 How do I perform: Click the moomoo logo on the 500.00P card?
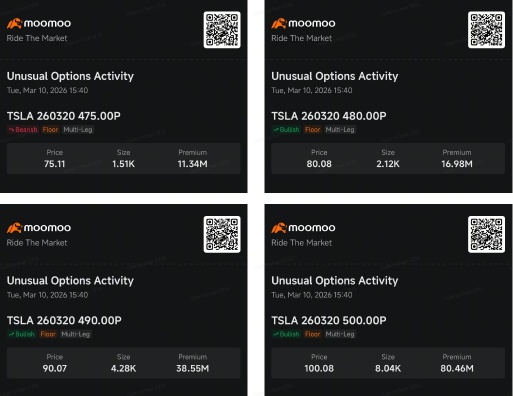coord(303,228)
